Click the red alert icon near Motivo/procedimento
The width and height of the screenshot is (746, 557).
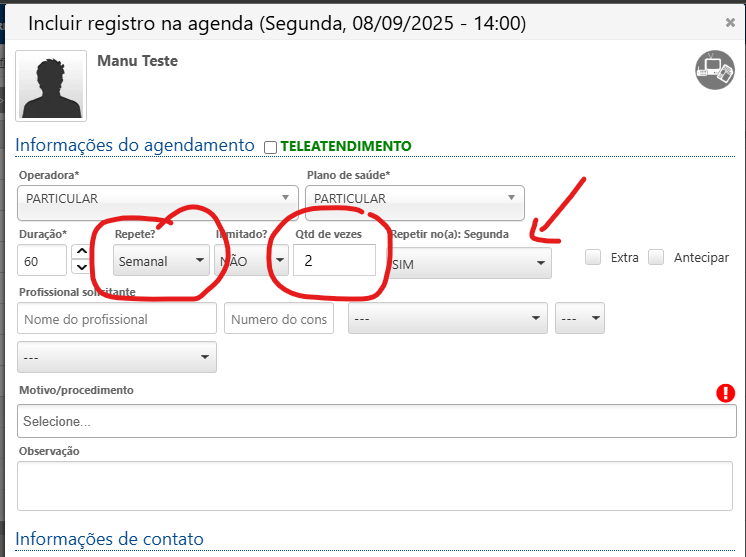pyautogui.click(x=726, y=393)
